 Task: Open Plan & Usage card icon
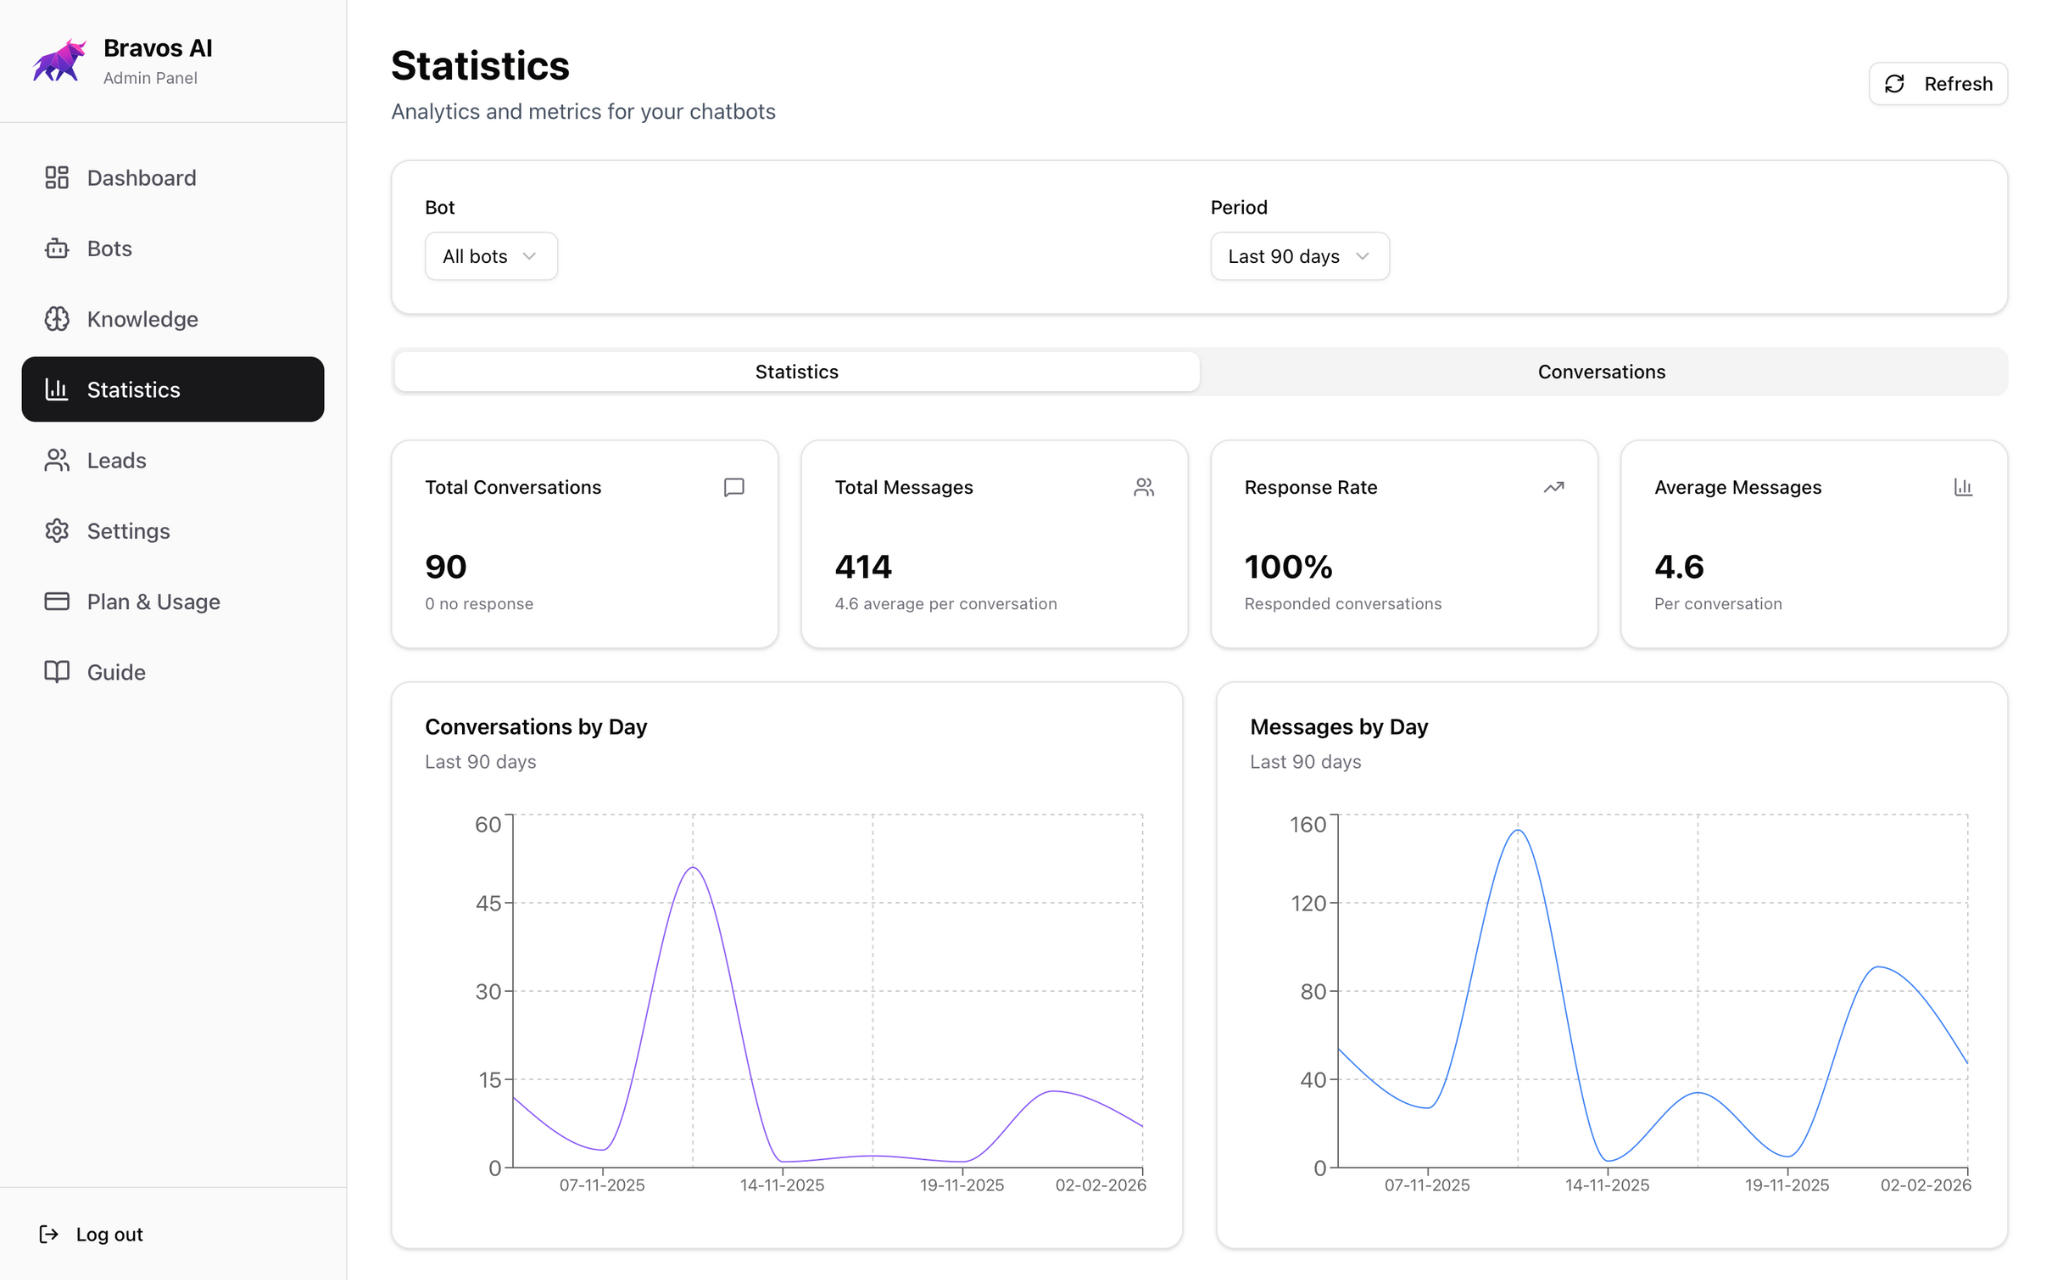(57, 601)
